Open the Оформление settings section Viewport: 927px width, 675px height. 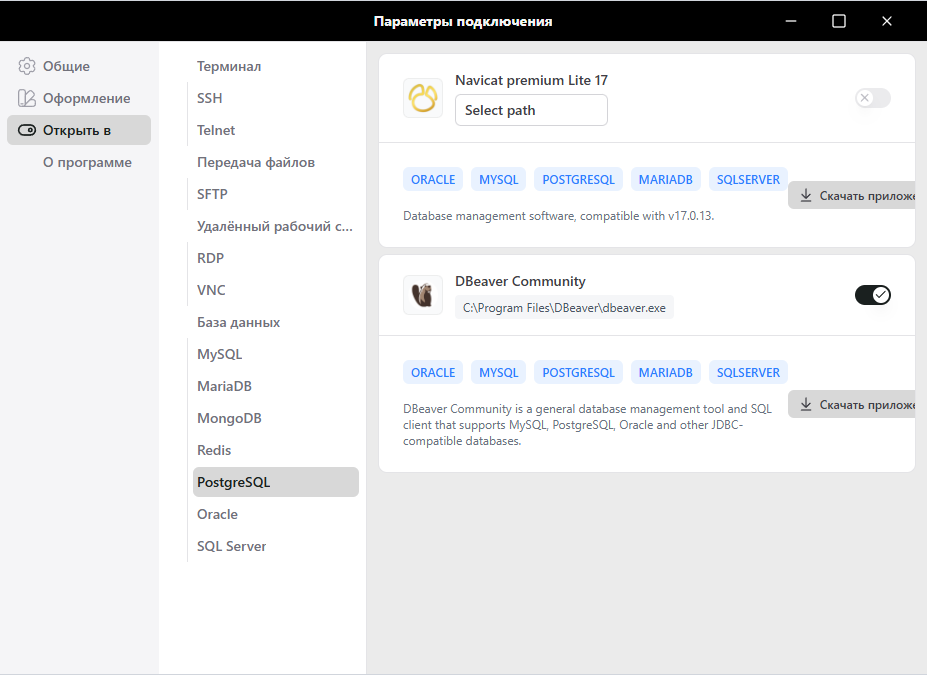(79, 98)
